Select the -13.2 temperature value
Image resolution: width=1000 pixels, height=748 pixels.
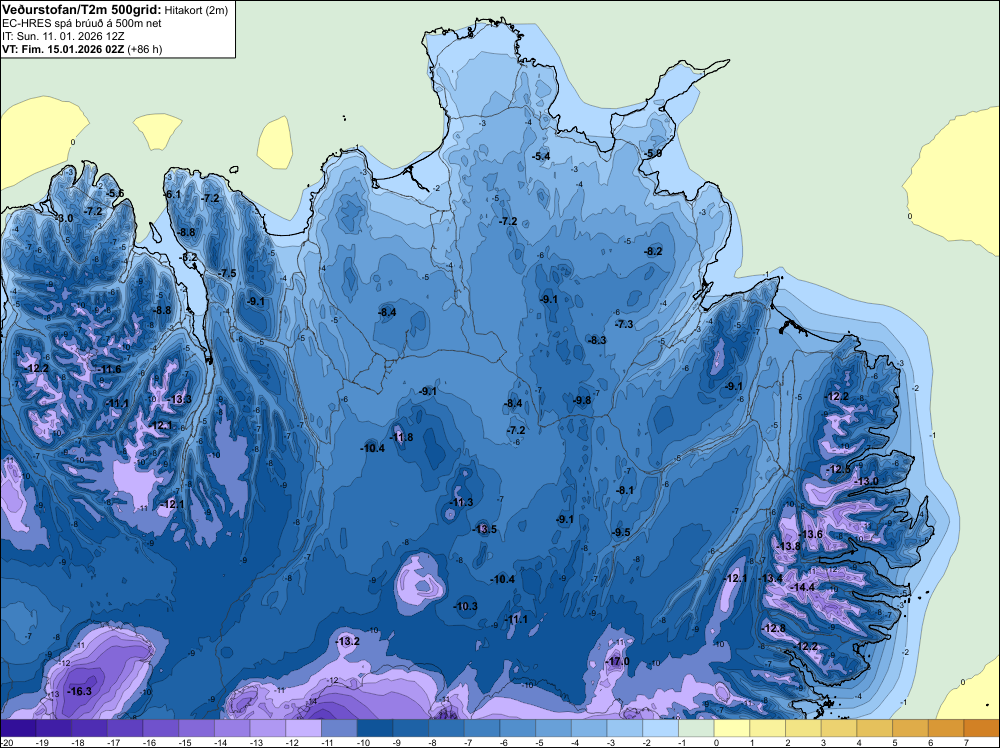348,642
